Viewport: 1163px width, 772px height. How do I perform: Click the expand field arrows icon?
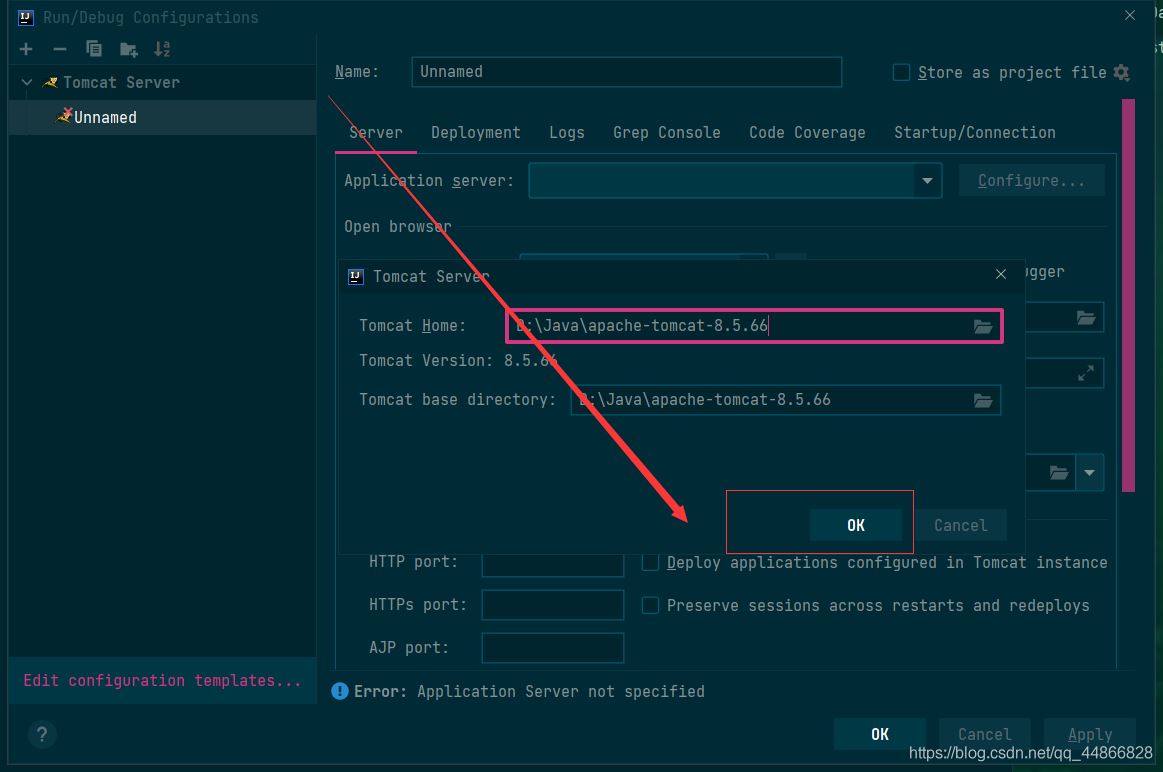click(x=1086, y=373)
